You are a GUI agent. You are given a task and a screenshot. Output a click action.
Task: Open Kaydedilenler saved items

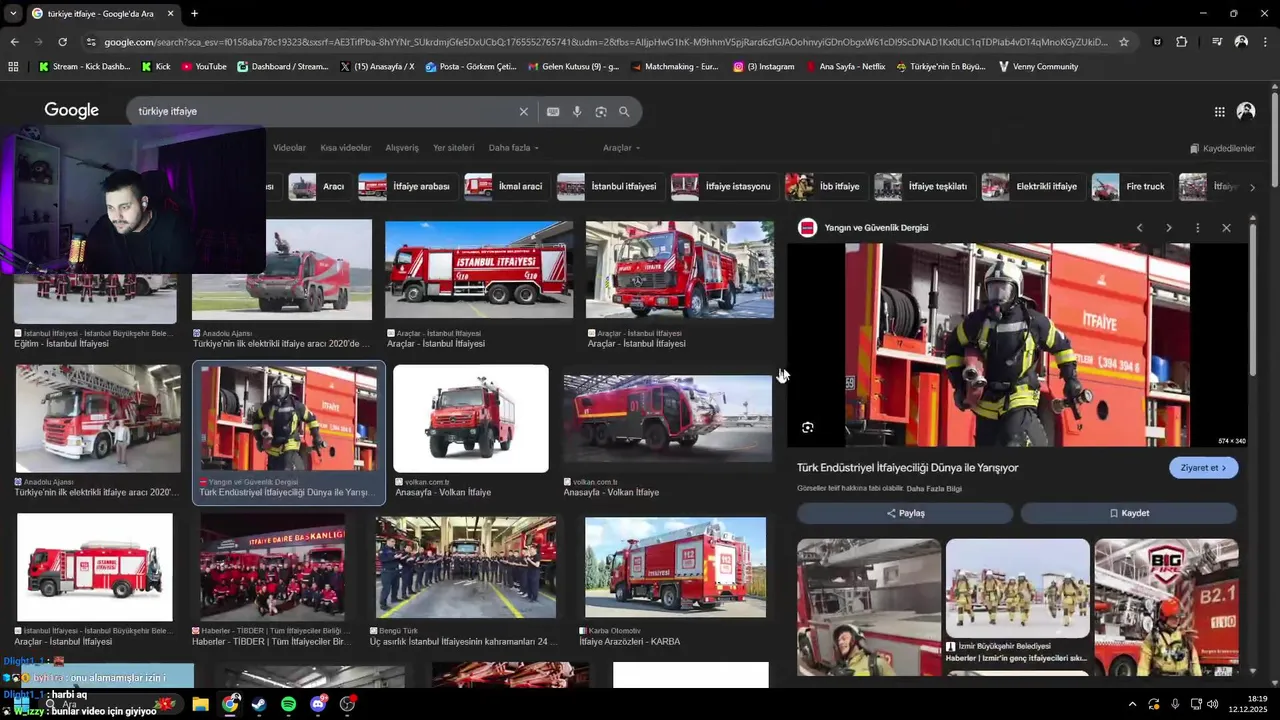point(1222,149)
